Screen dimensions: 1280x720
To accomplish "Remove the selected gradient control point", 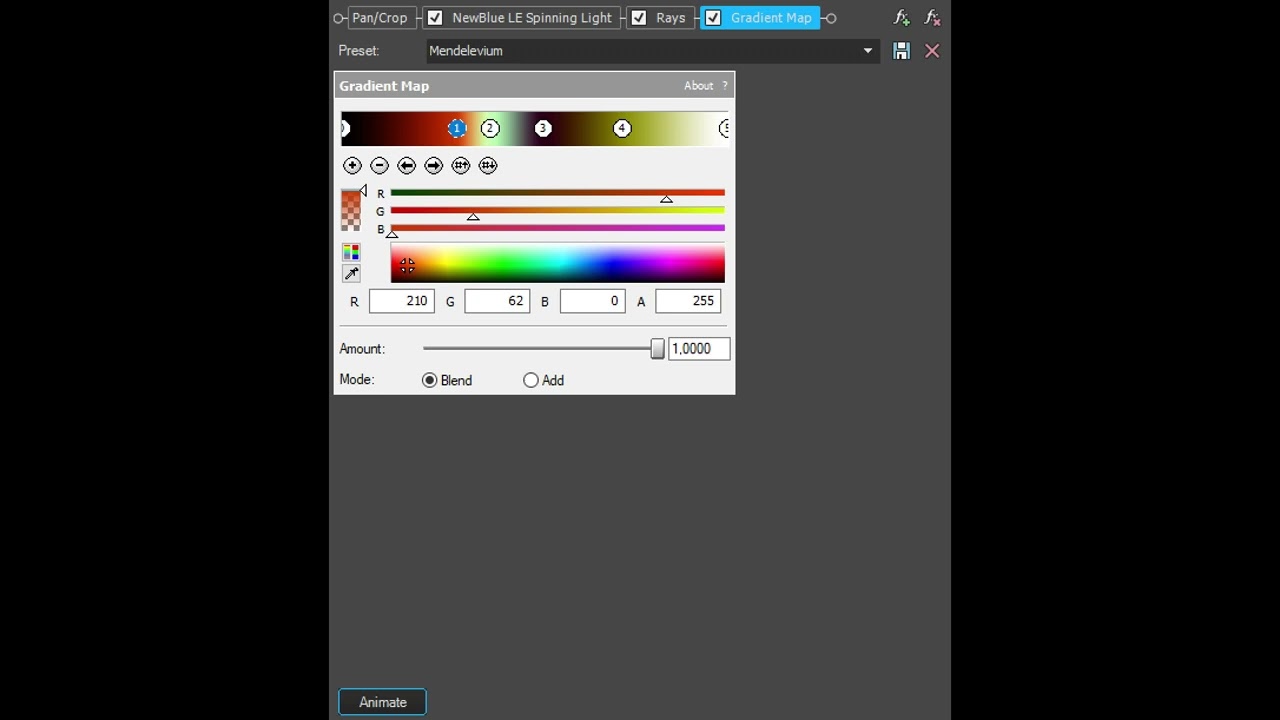I will 379,166.
